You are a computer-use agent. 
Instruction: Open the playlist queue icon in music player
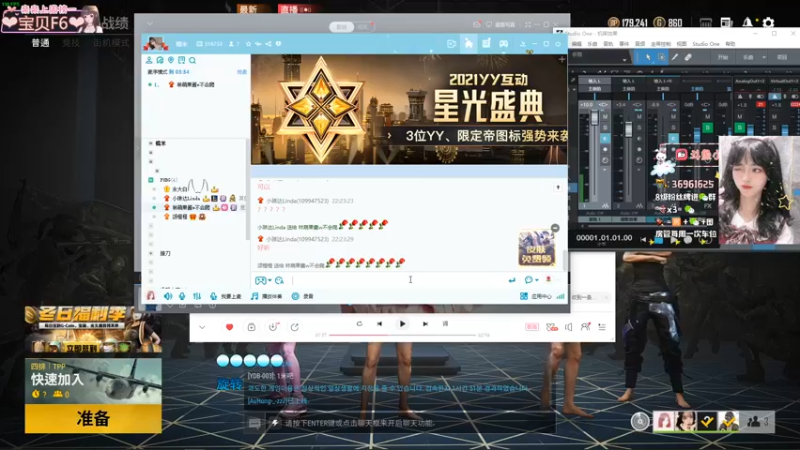pos(602,327)
